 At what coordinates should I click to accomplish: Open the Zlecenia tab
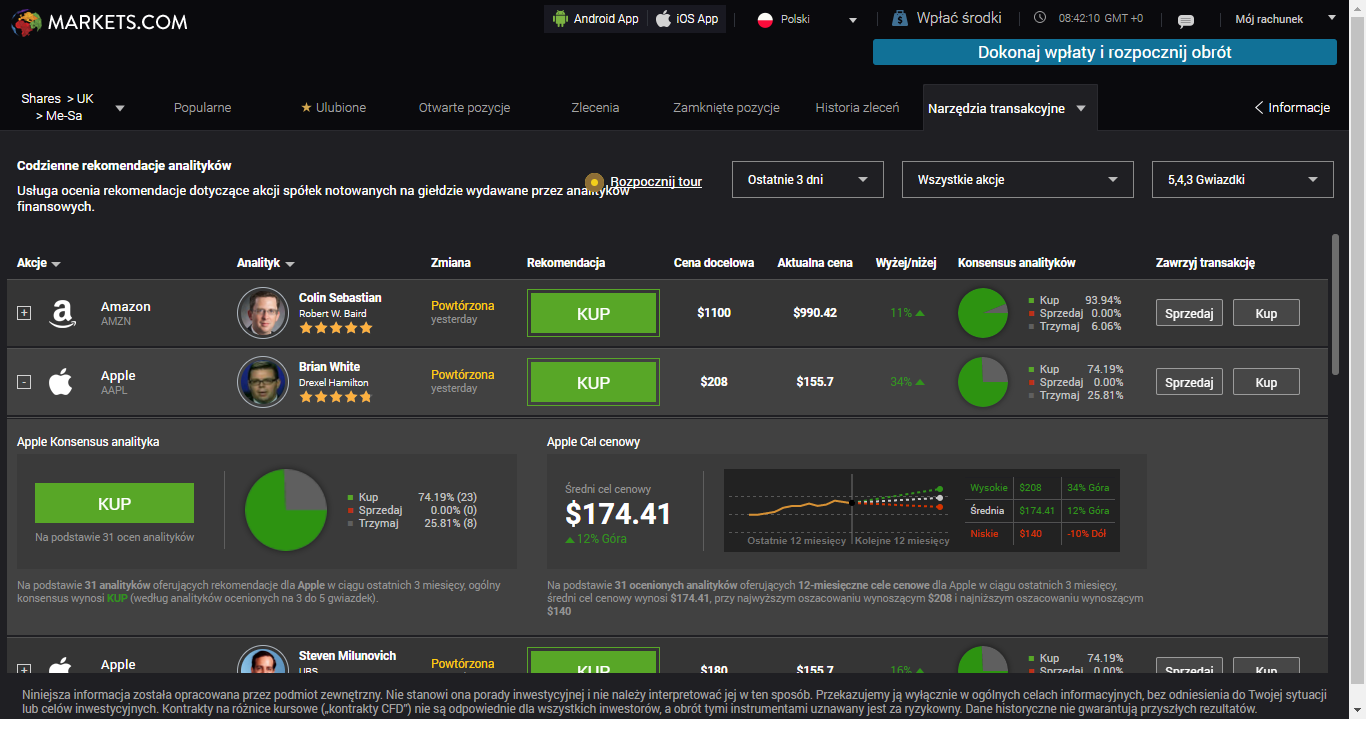point(595,107)
